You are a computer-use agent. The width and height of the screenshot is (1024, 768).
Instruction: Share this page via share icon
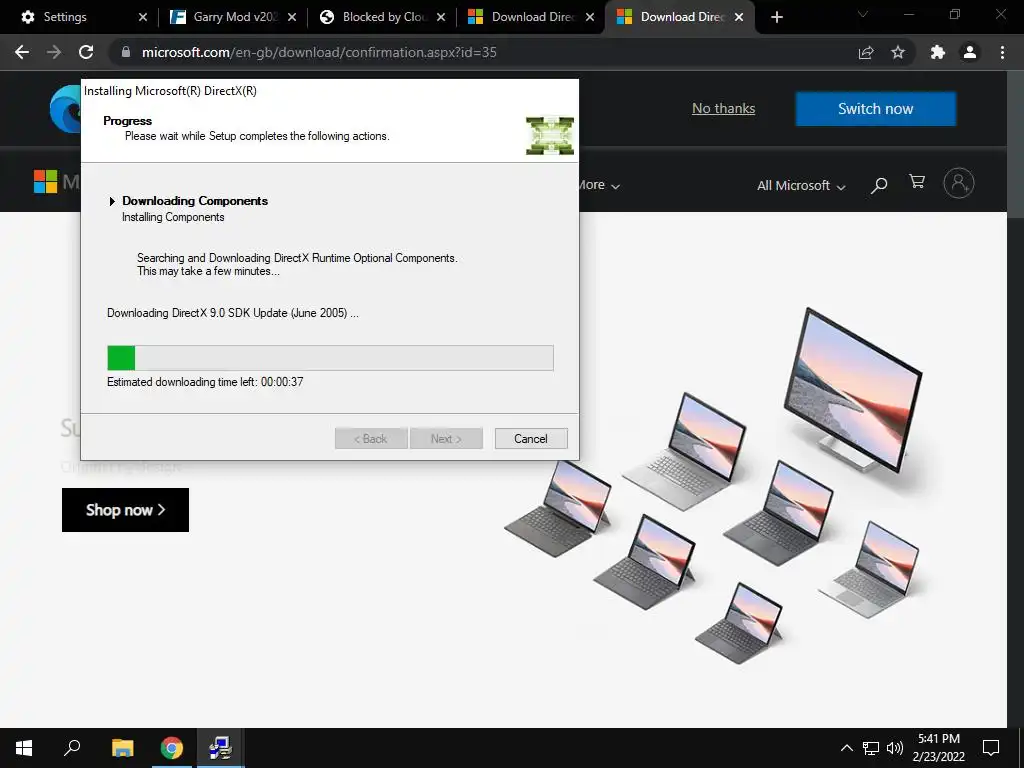[x=866, y=52]
